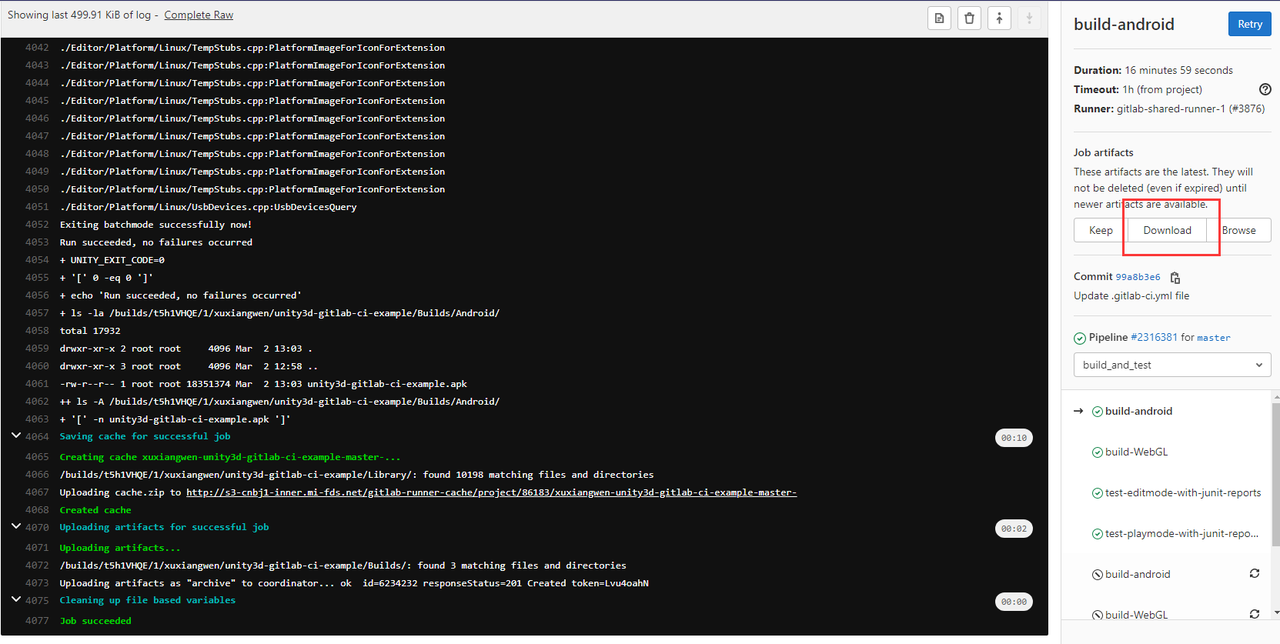Collapse the Uploading artifacts for successful job section
The height and width of the screenshot is (644, 1280).
click(15, 526)
